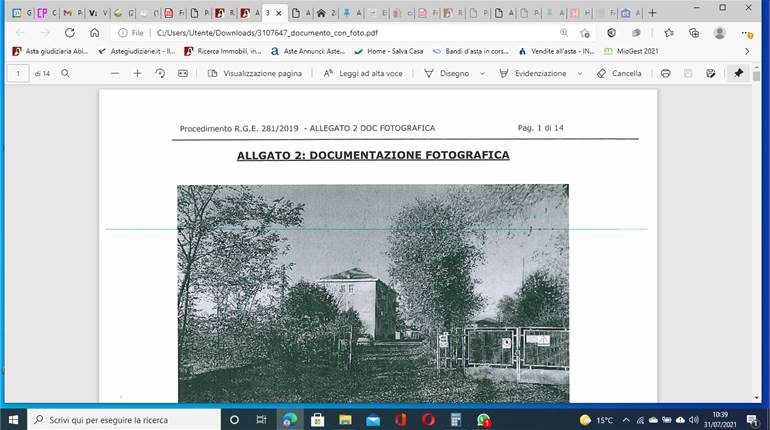
Task: Print the PDF document
Action: [665, 73]
